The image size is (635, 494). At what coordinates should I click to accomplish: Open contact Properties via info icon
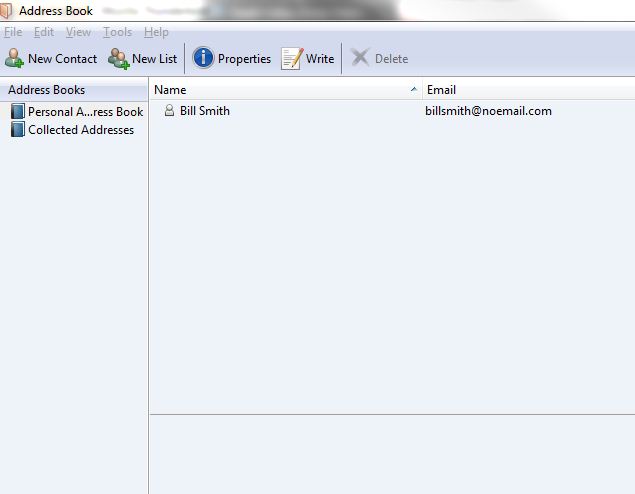tap(203, 58)
